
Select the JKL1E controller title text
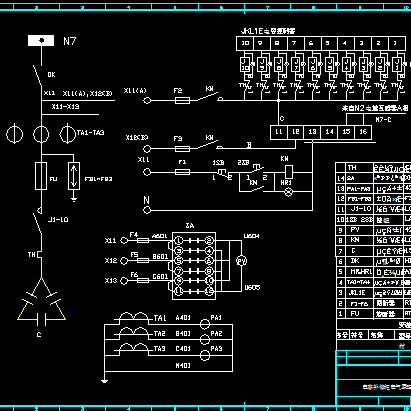tap(268, 31)
